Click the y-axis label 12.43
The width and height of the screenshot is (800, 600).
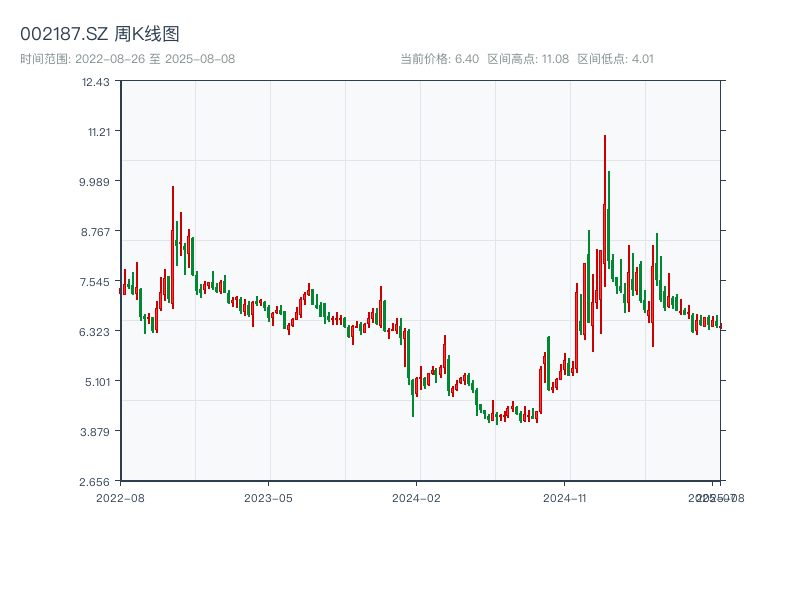(95, 82)
